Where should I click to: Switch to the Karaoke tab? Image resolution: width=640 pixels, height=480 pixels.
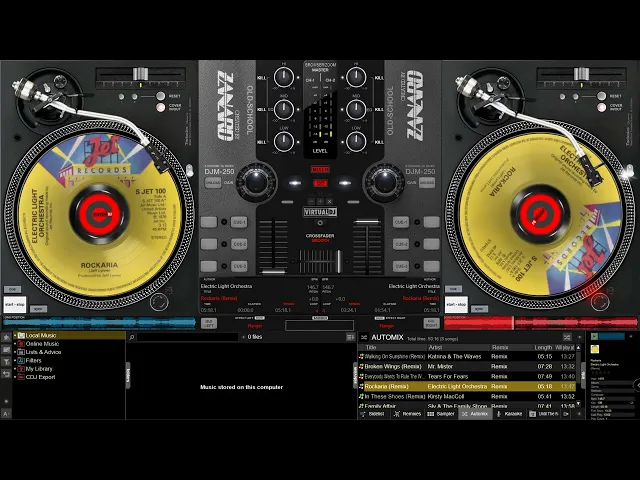point(509,414)
